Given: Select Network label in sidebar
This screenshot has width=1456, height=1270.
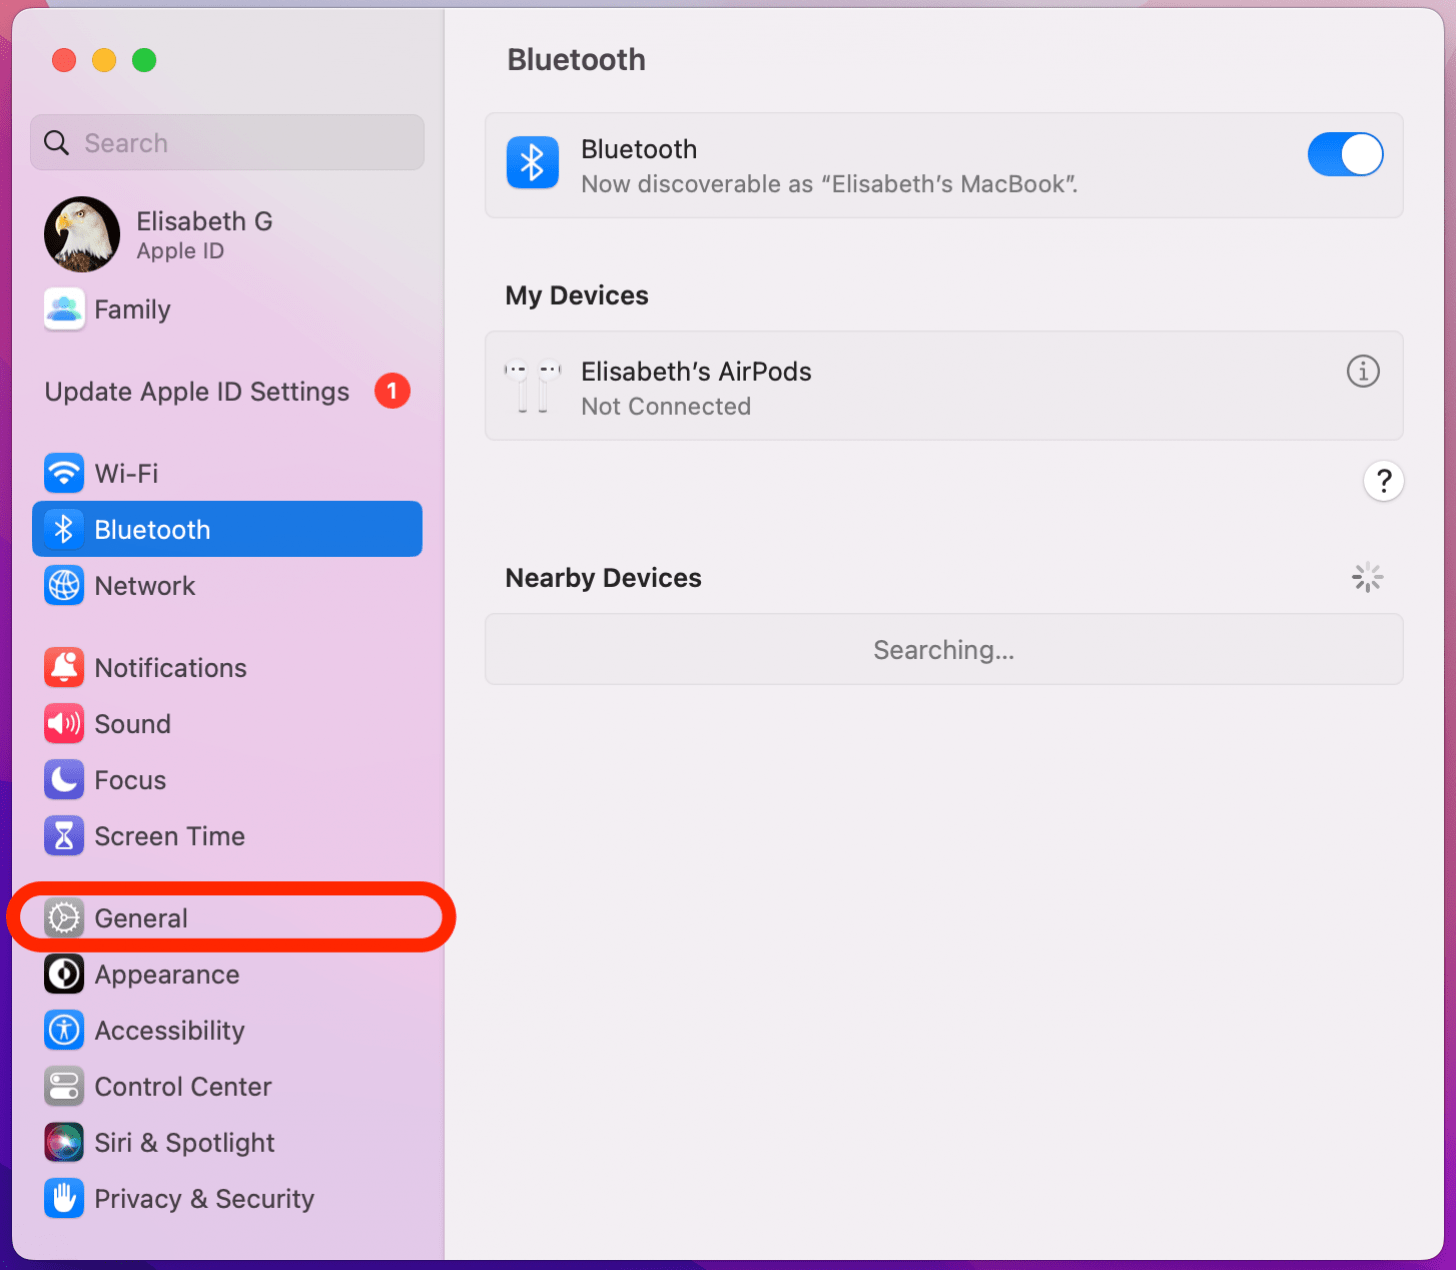Looking at the screenshot, I should click(x=145, y=585).
